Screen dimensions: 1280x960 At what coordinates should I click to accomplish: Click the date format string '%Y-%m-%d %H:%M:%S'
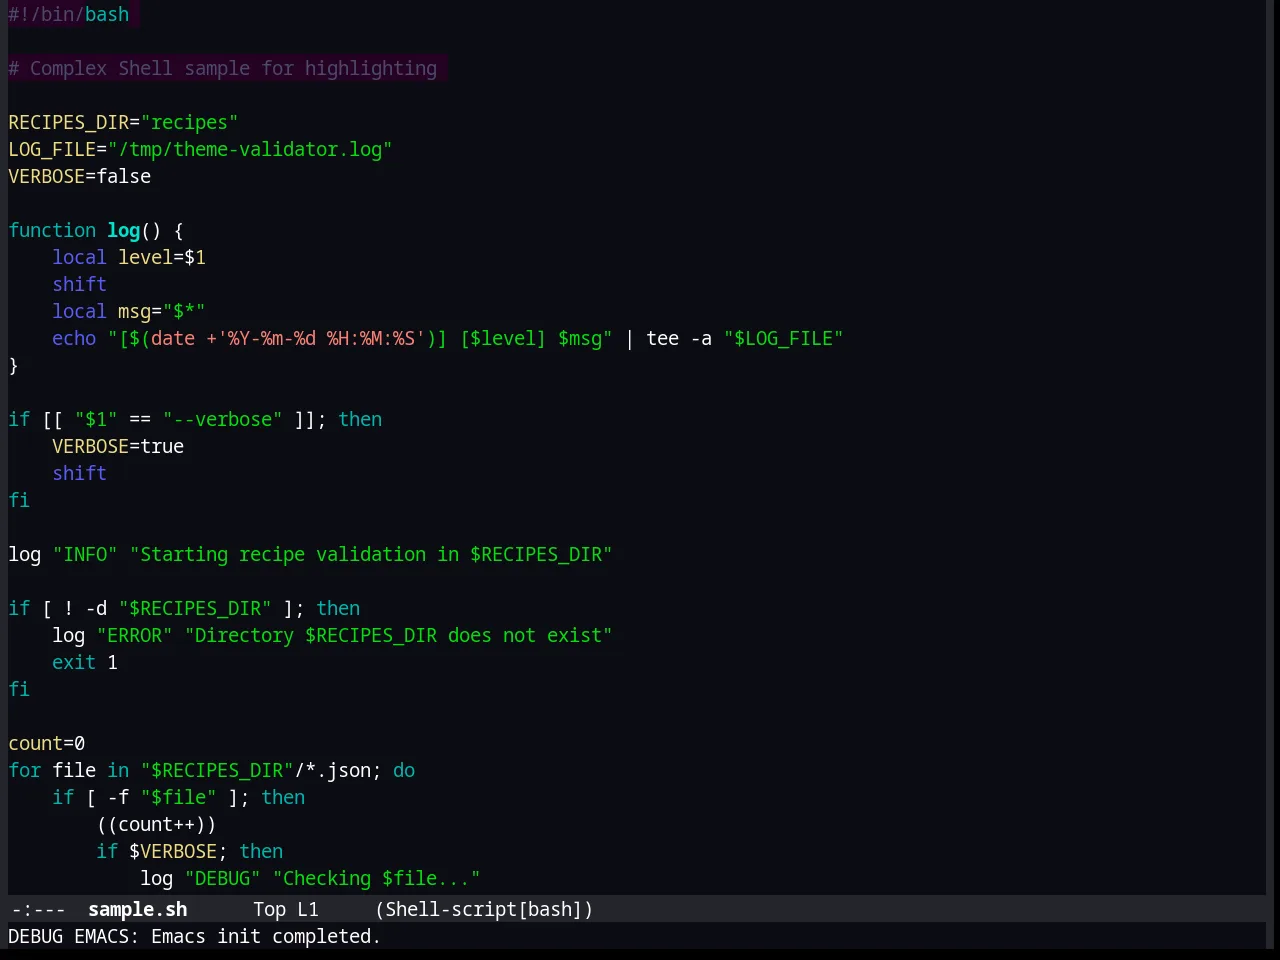pos(321,338)
